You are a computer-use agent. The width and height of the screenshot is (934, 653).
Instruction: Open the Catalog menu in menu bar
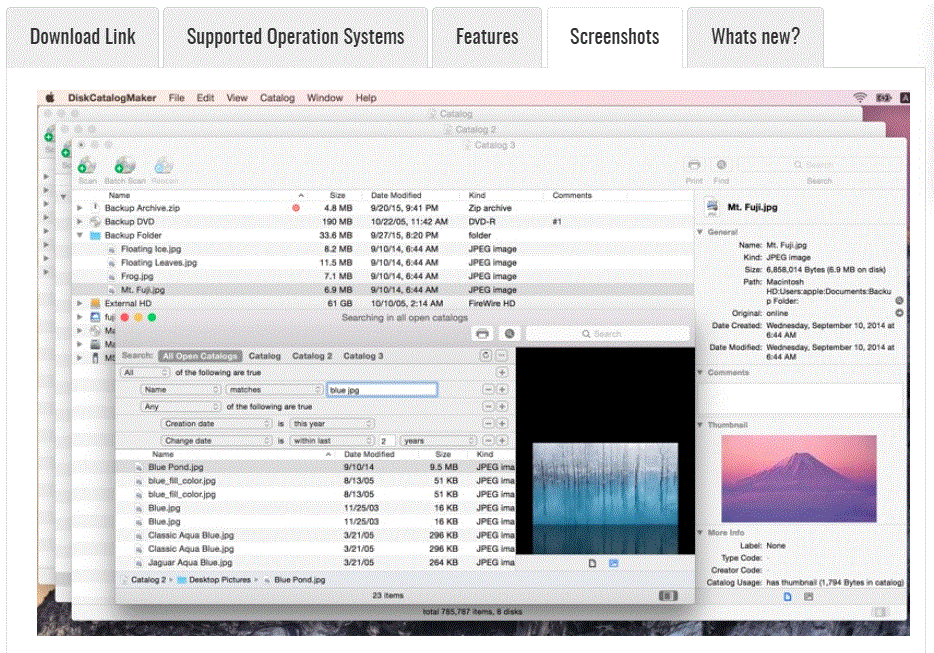pyautogui.click(x=277, y=98)
